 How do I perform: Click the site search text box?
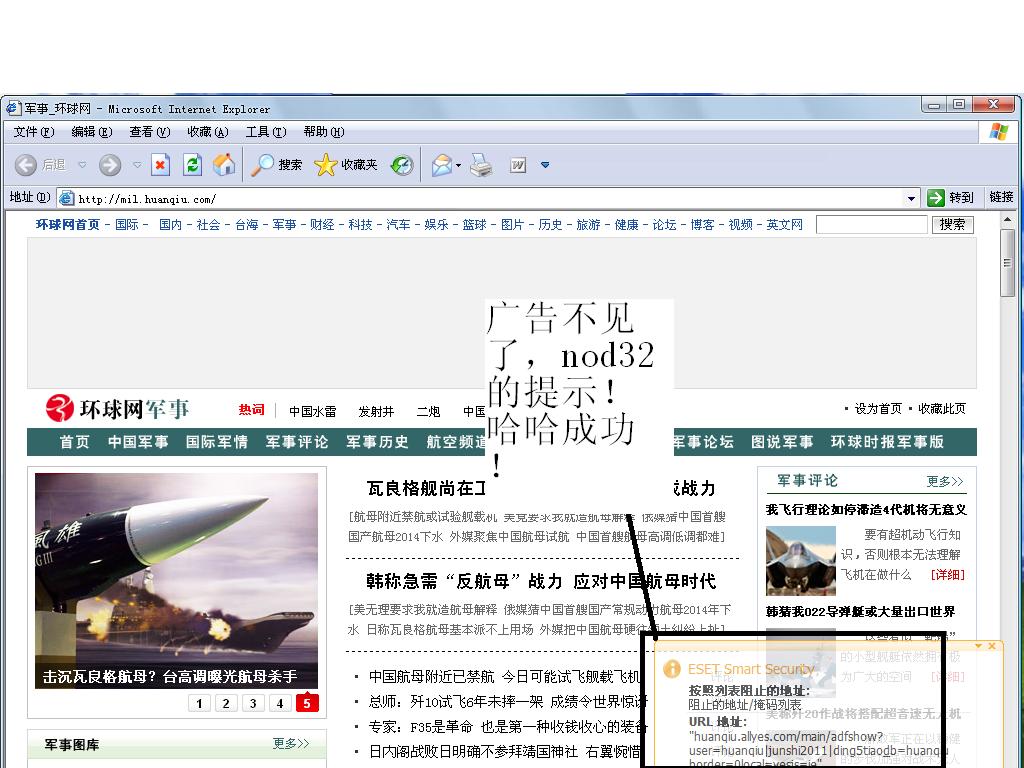tap(872, 225)
